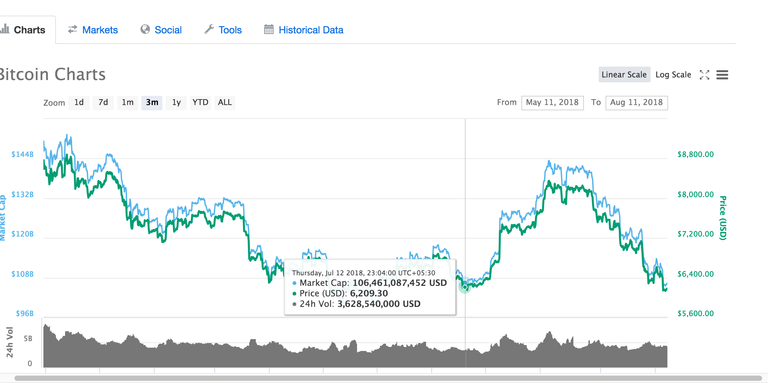Toggle fullscreen chart view icon
Screen dimensions: 768x383
[x=704, y=75]
